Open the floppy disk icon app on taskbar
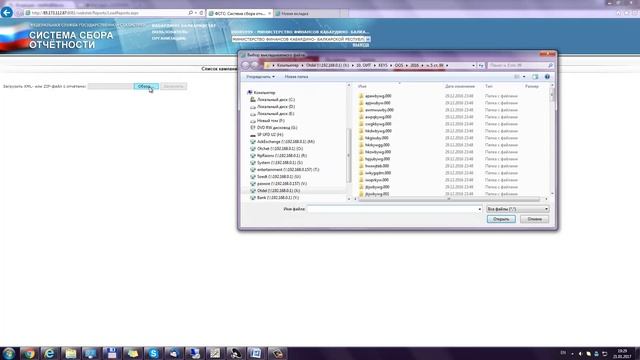 pyautogui.click(x=112, y=353)
